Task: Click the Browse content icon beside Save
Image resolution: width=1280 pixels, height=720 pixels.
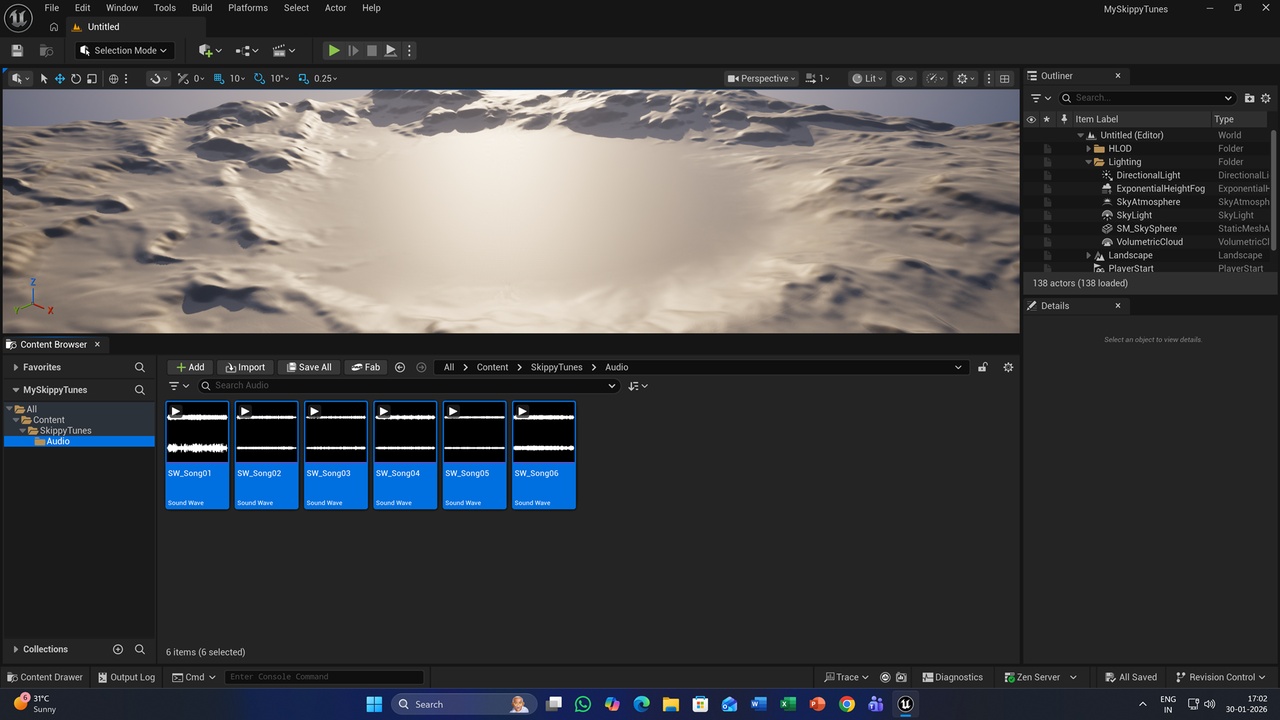Action: 46,50
